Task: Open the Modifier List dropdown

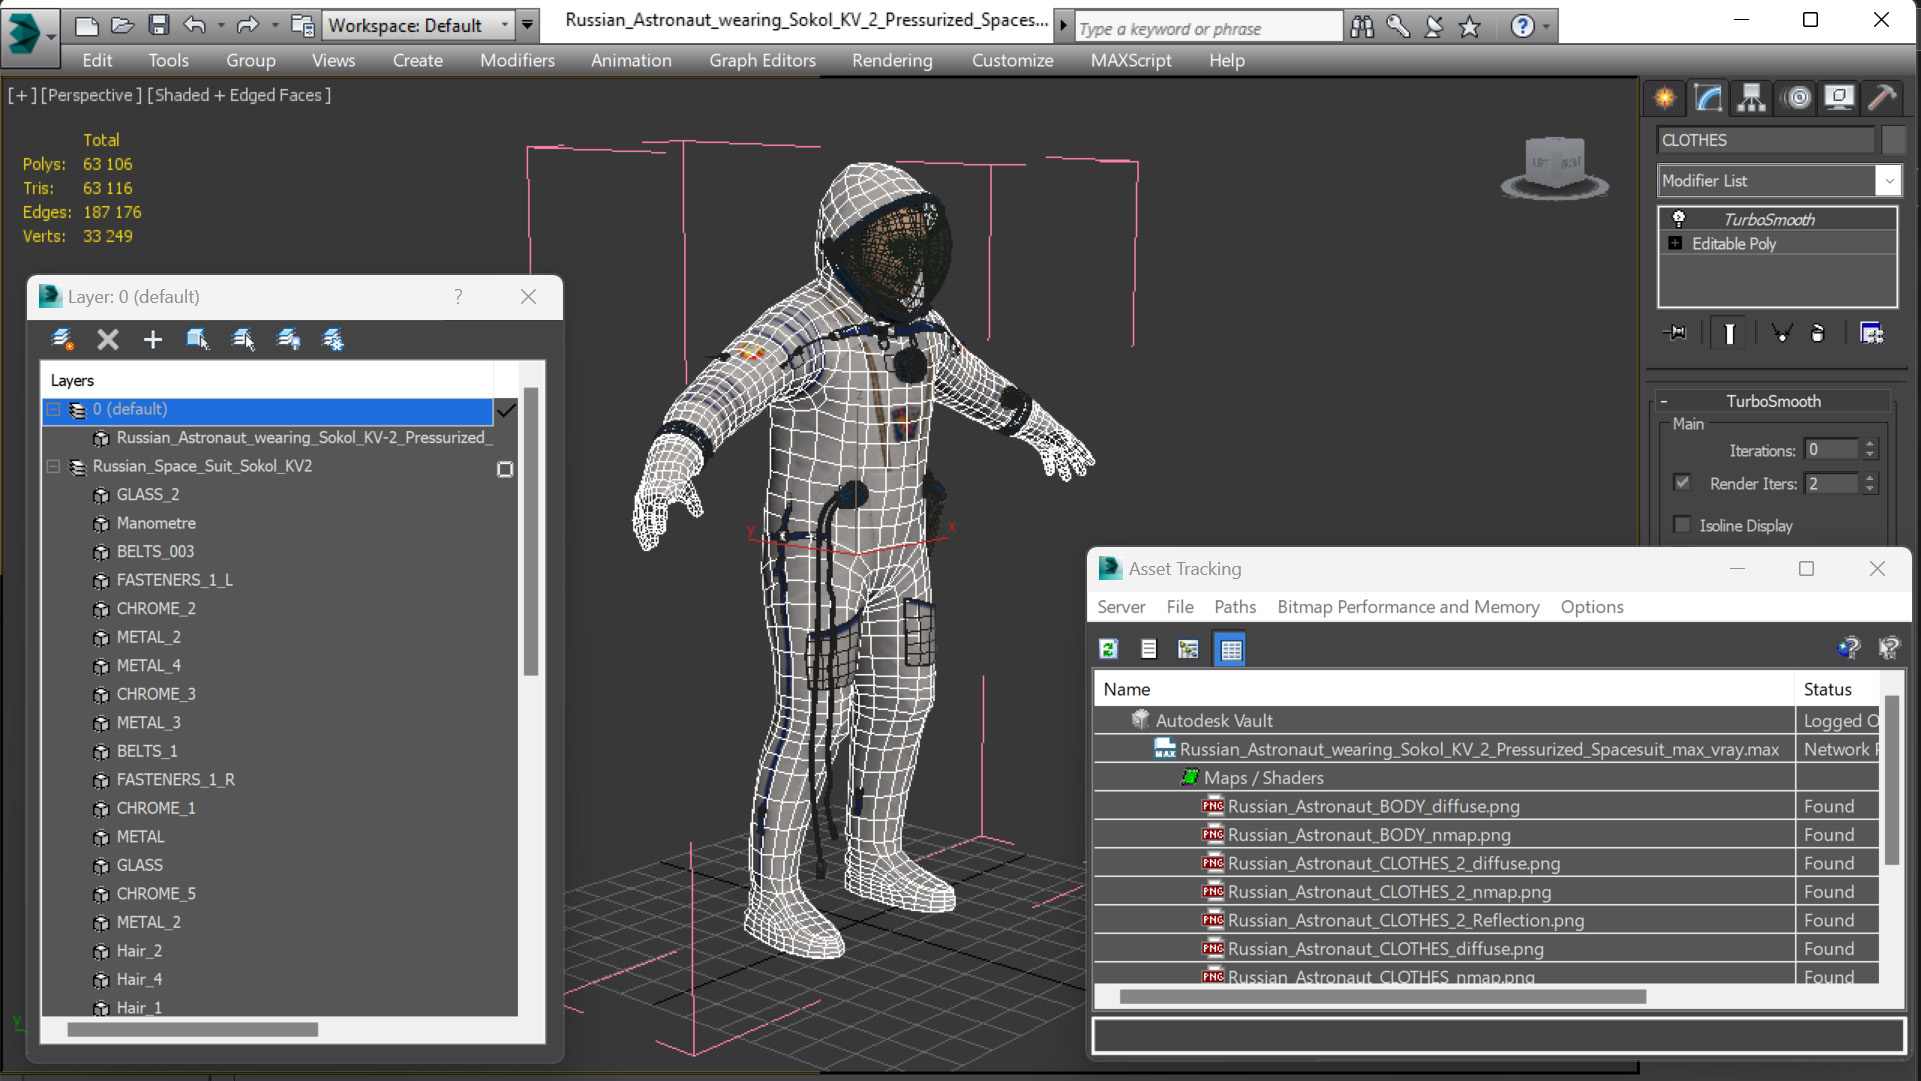Action: 1888,181
